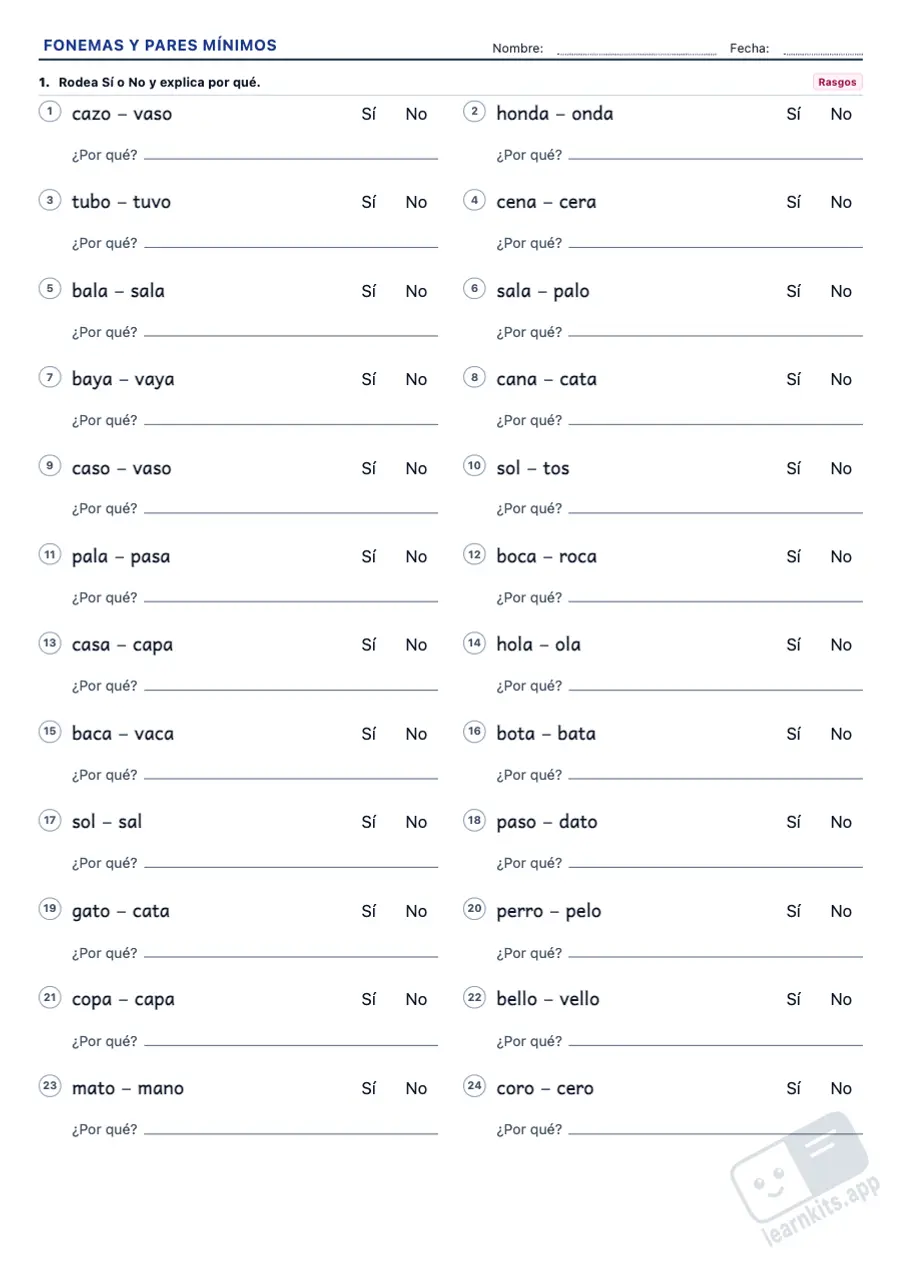Image resolution: width=900 pixels, height=1269 pixels.
Task: Select Sí for cazo – vaso
Action: click(x=369, y=114)
